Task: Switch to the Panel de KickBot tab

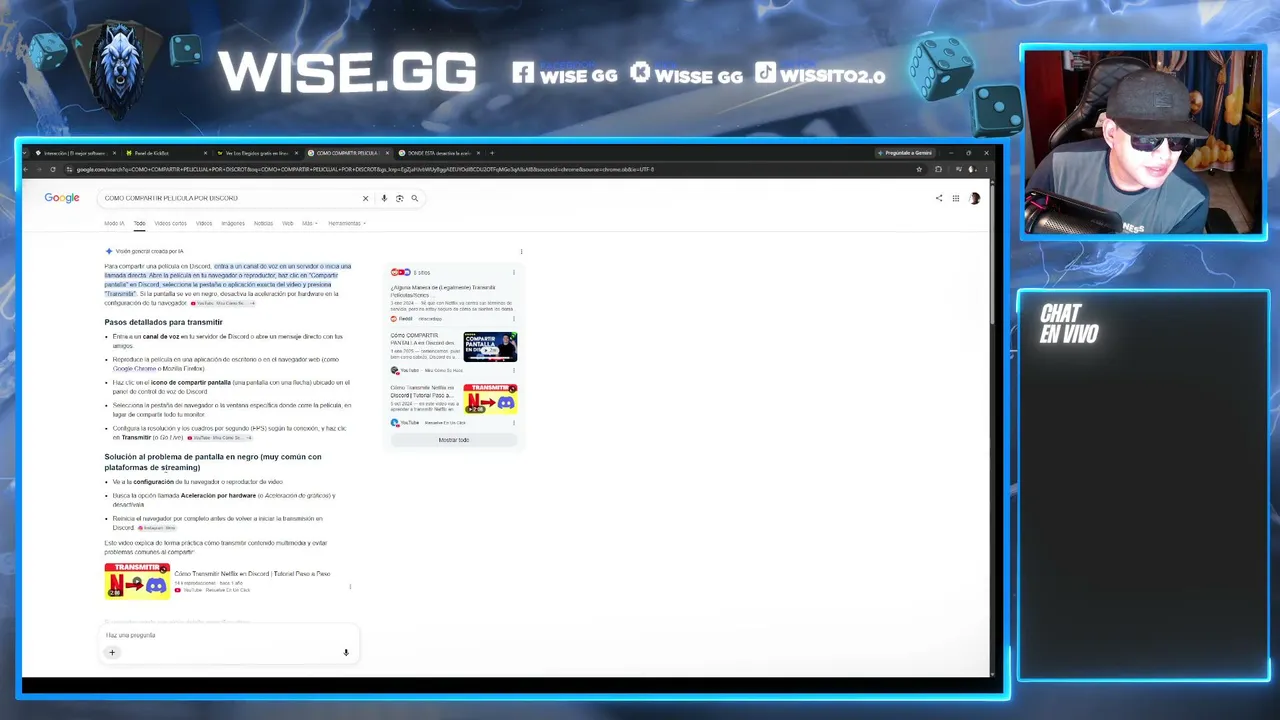Action: (x=163, y=153)
